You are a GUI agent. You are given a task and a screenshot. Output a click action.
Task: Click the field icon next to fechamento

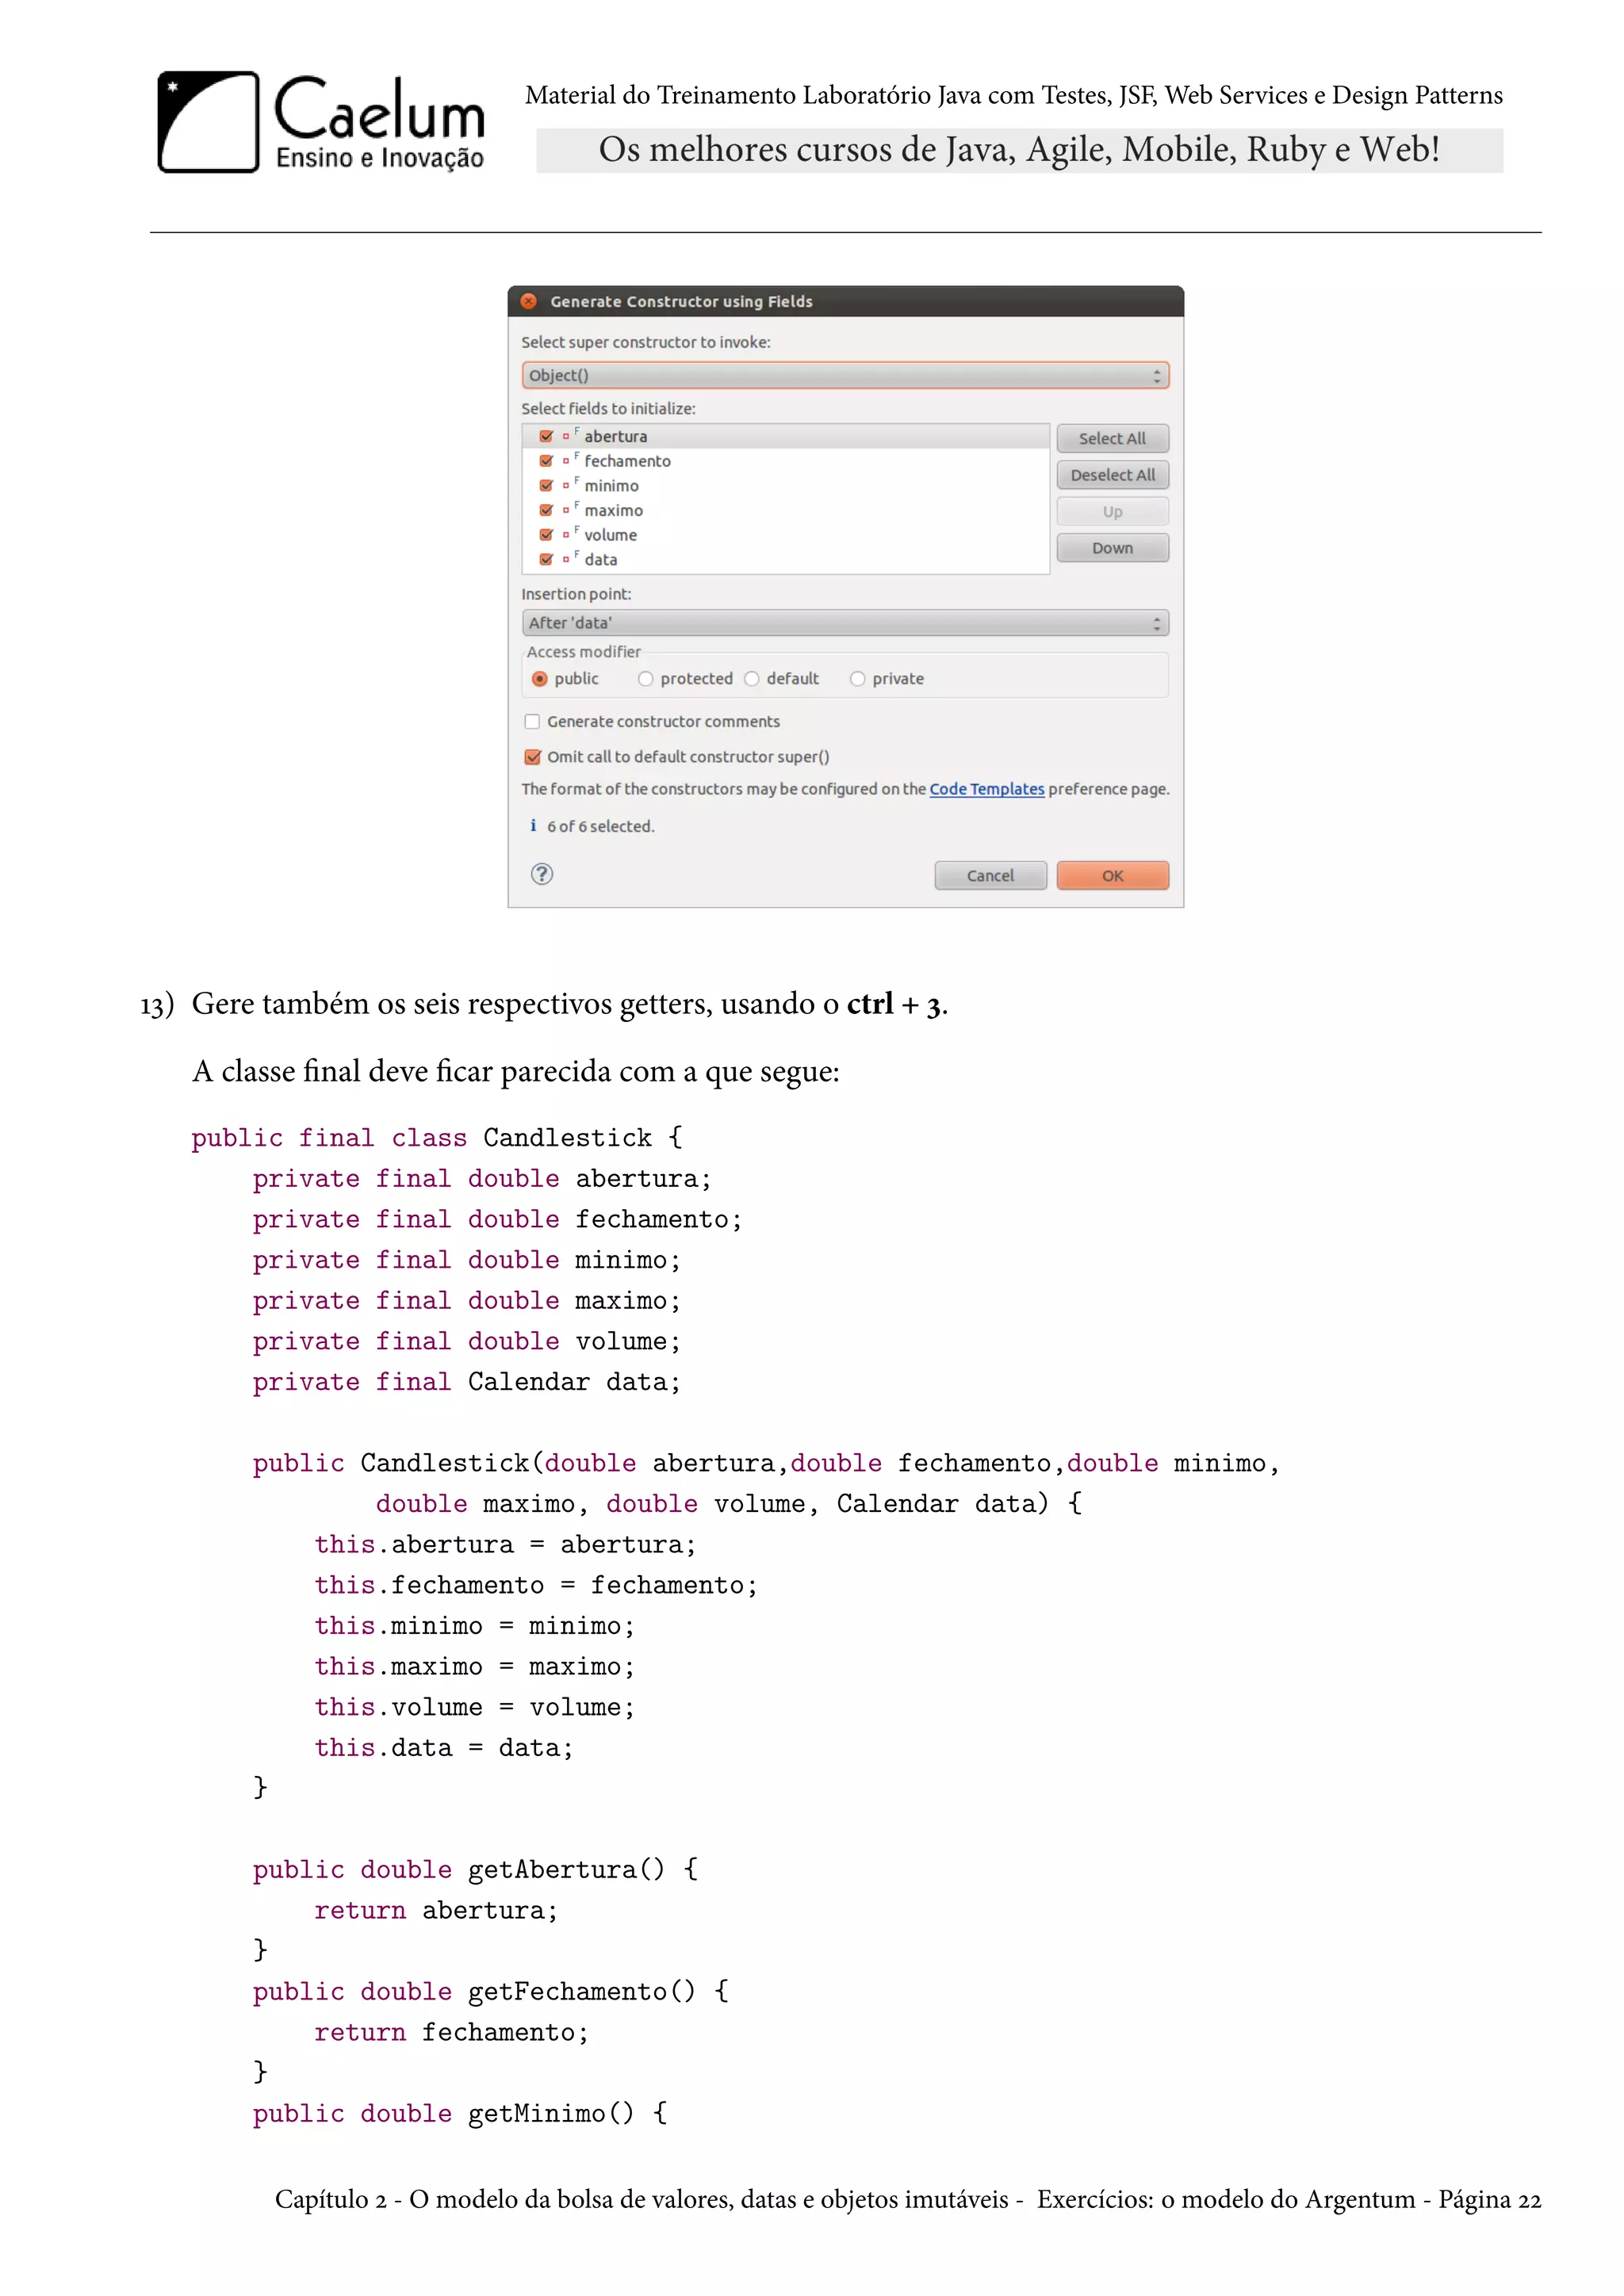click(570, 460)
